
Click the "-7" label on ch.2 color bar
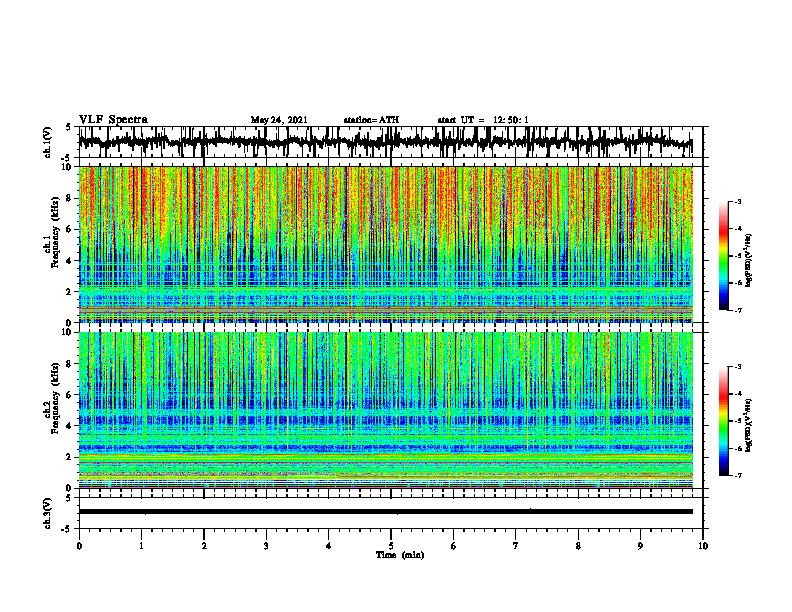pyautogui.click(x=737, y=476)
